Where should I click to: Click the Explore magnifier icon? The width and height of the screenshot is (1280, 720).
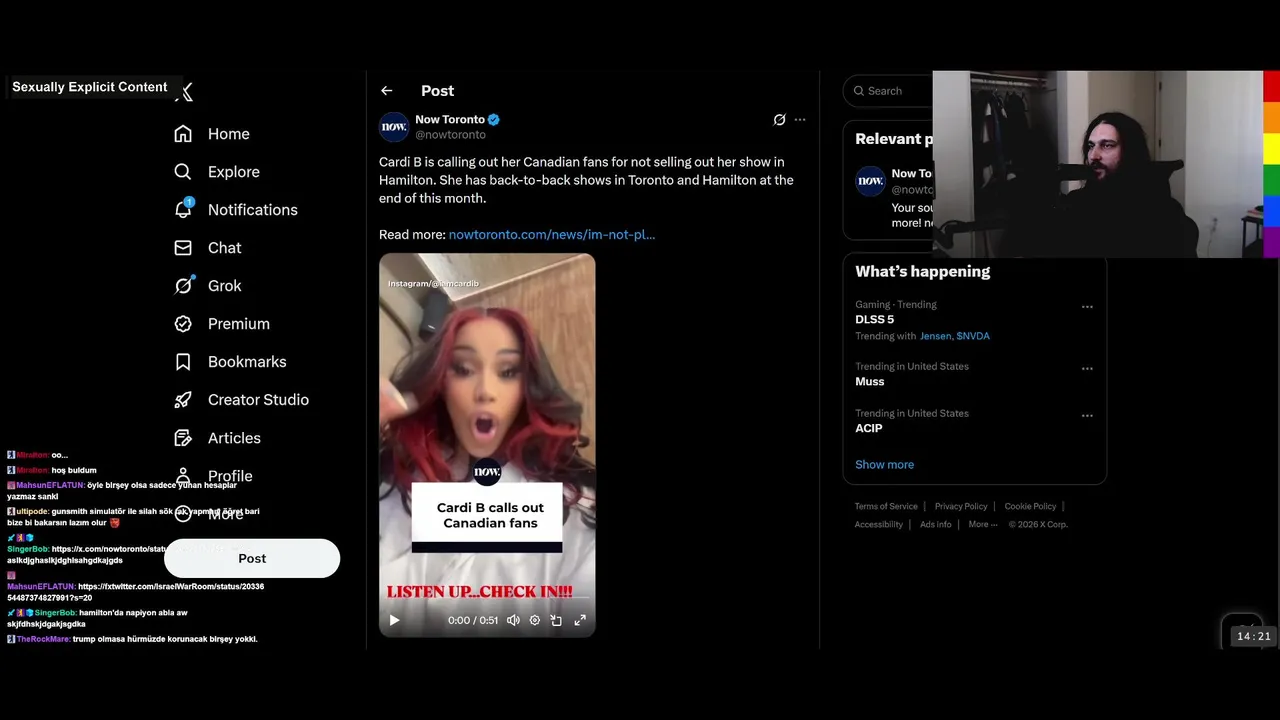pos(183,172)
